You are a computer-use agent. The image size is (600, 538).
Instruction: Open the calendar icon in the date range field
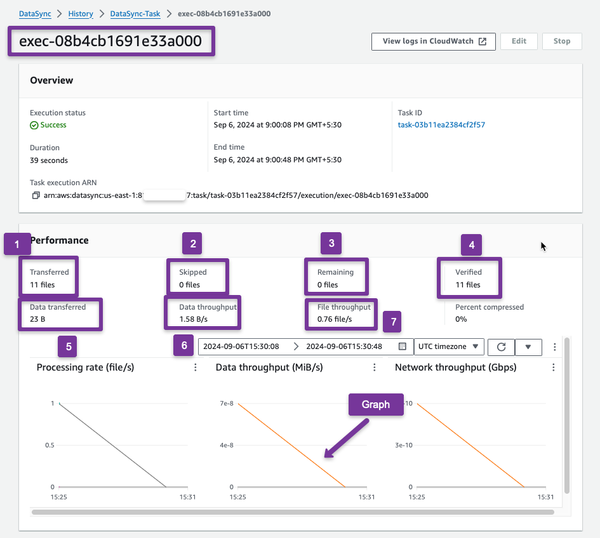pos(402,346)
